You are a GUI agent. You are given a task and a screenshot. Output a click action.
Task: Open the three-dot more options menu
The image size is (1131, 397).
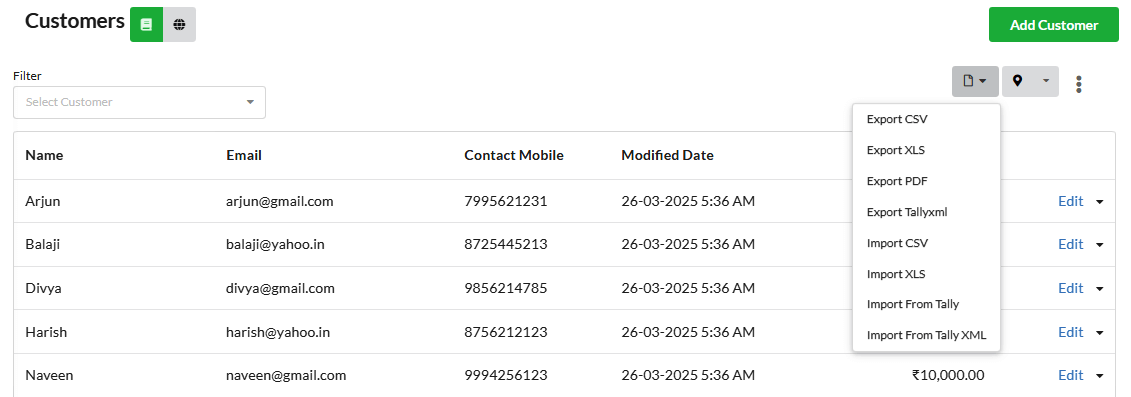(x=1079, y=84)
